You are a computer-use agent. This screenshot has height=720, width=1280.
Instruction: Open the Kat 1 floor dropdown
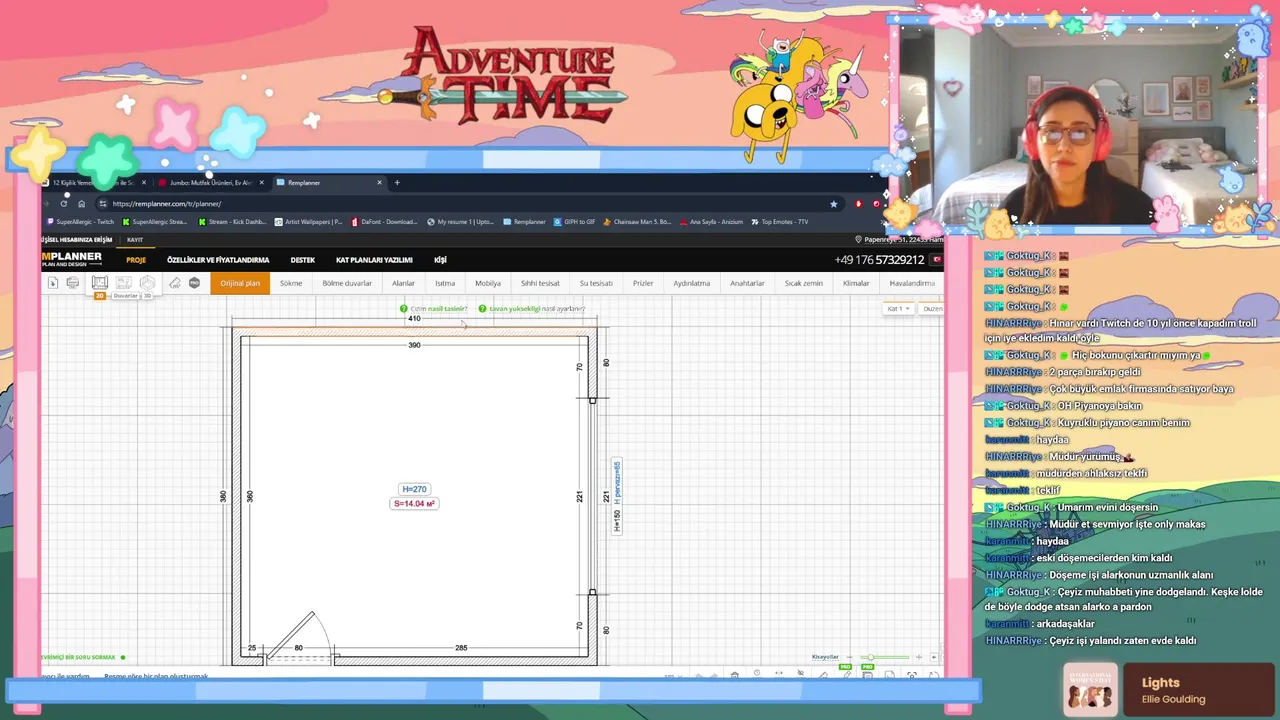(898, 308)
